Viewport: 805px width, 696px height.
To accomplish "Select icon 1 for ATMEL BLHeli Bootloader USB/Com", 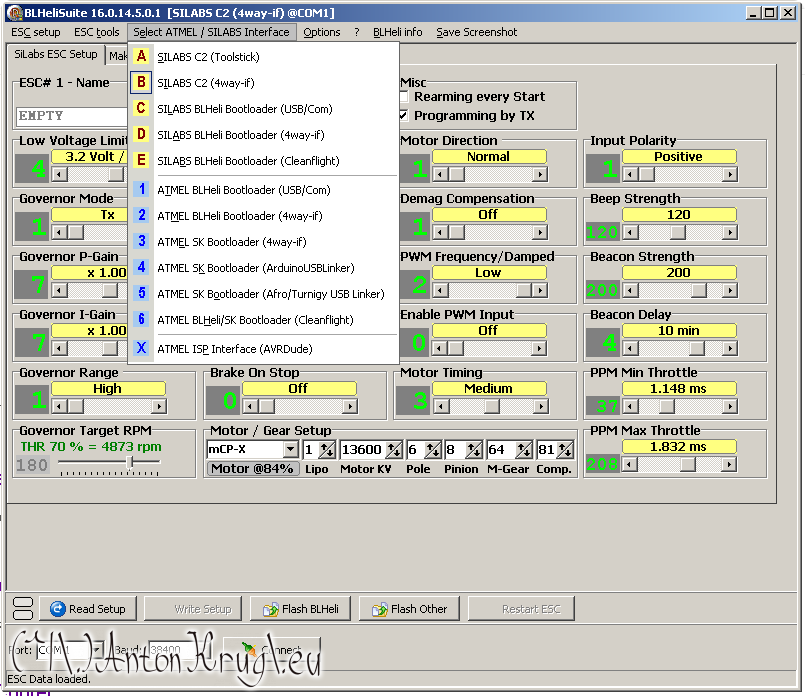I will (x=141, y=189).
